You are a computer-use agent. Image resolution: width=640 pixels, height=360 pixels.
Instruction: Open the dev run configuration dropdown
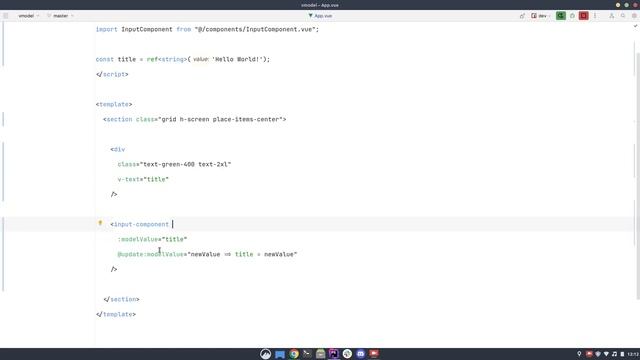click(541, 16)
